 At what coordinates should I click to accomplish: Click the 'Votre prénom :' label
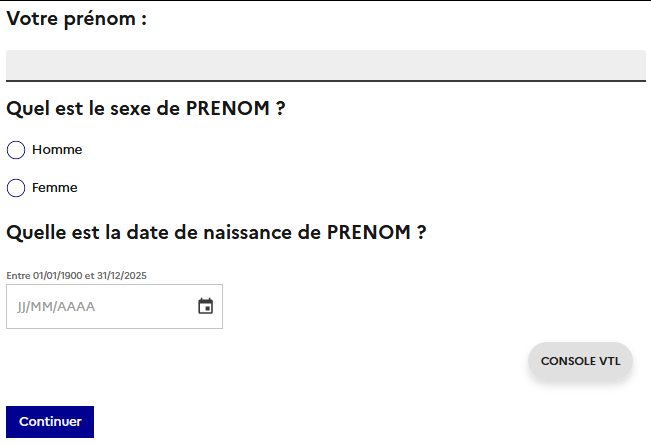(77, 19)
